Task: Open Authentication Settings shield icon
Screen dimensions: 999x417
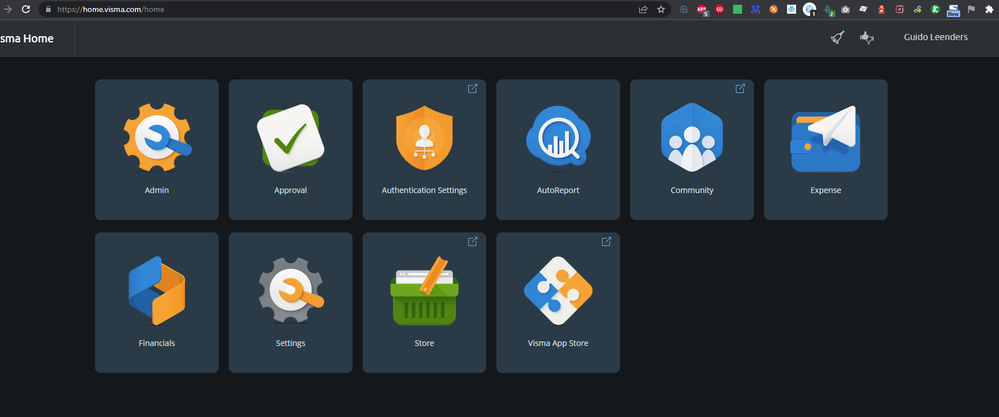Action: 424,138
